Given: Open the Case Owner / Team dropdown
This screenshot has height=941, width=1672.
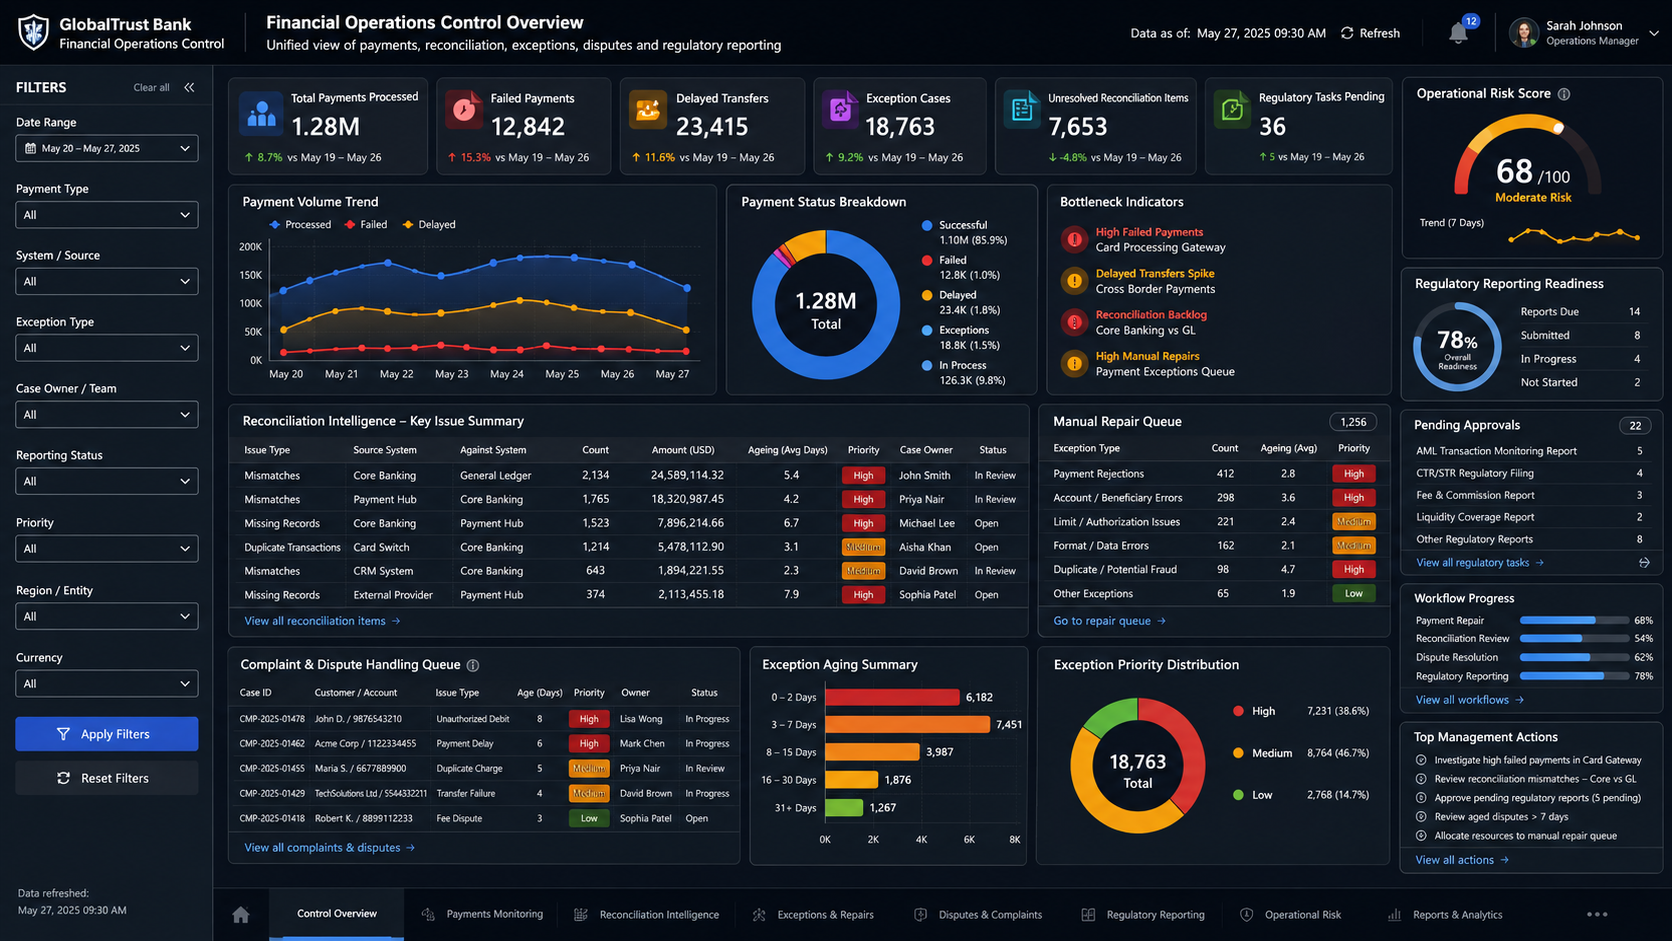Looking at the screenshot, I should tap(107, 414).
